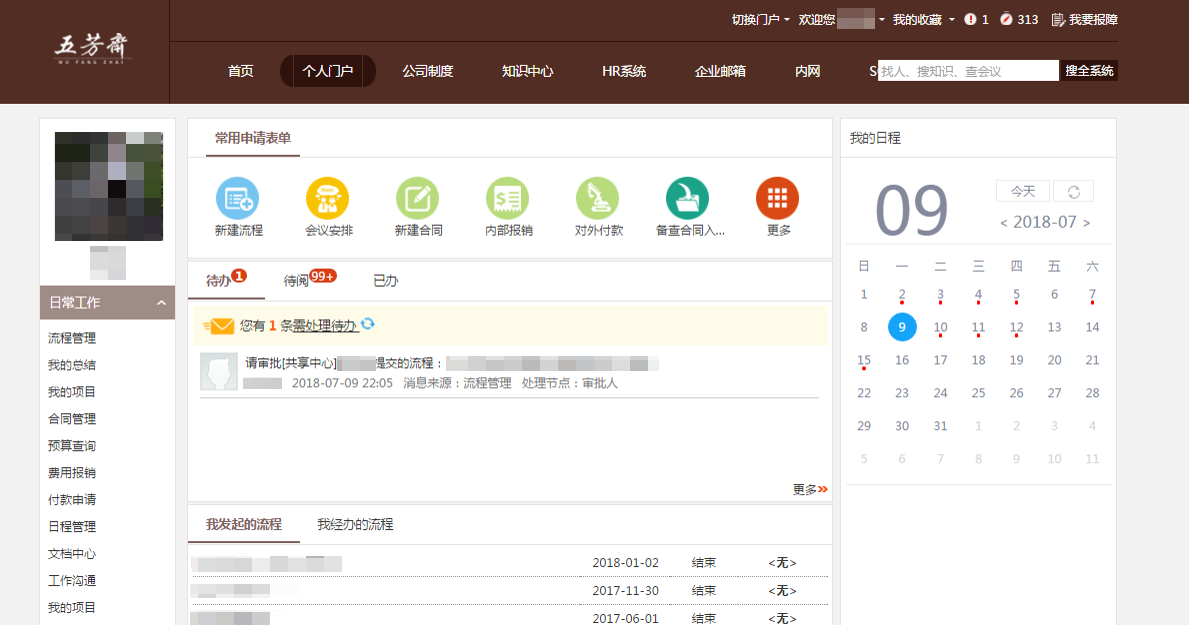Screen dimensions: 1189x625
Task: Click the user profile photo
Action: (108, 187)
